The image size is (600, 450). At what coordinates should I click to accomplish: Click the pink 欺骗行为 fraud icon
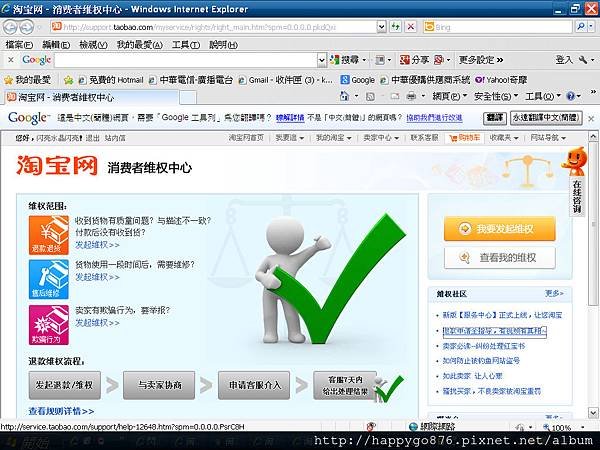click(x=49, y=325)
